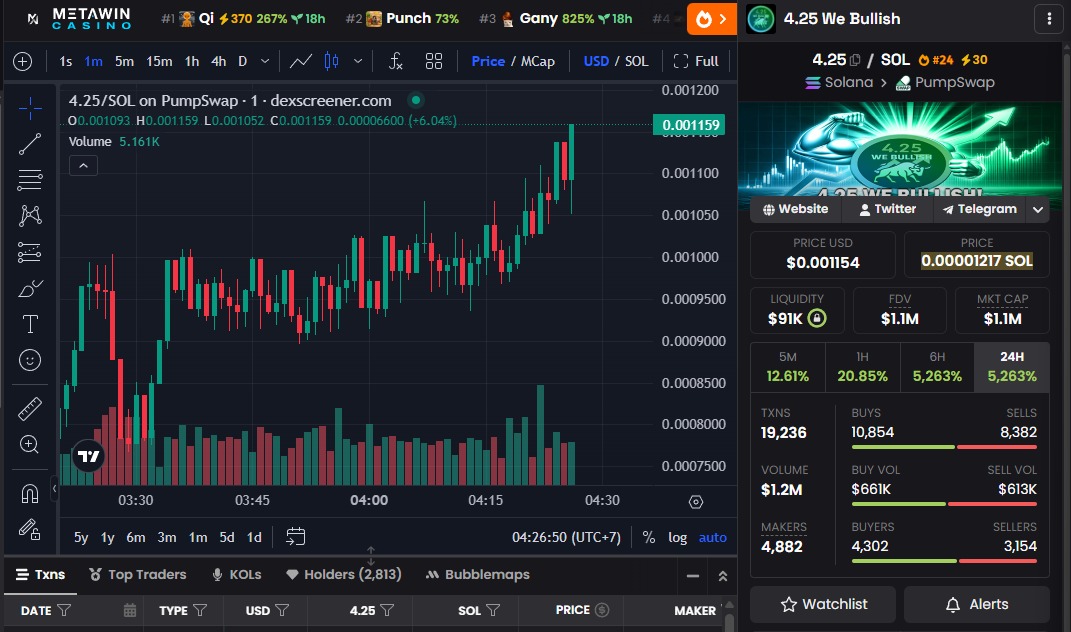This screenshot has width=1071, height=632.
Task: Open chart settings gear icon
Action: [696, 502]
